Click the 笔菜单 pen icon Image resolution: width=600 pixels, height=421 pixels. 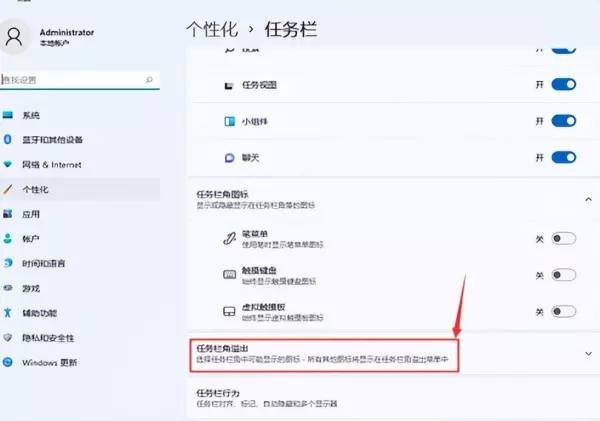[229, 238]
